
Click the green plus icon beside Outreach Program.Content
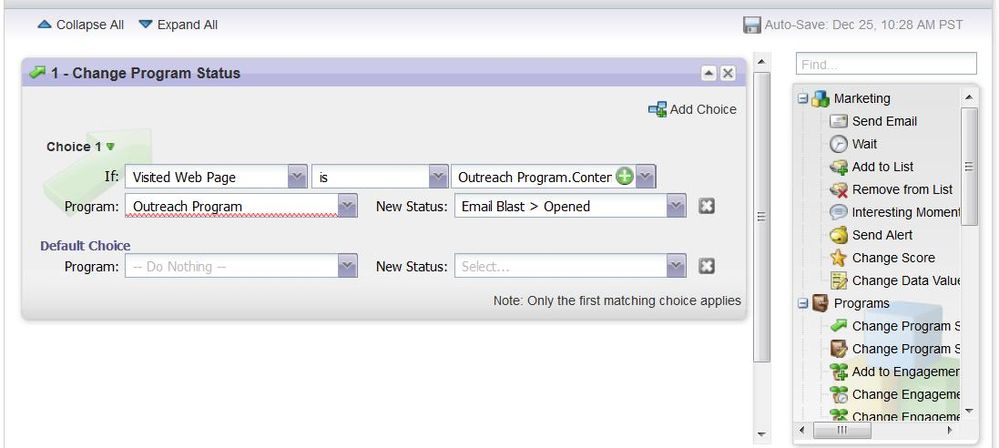pos(624,177)
